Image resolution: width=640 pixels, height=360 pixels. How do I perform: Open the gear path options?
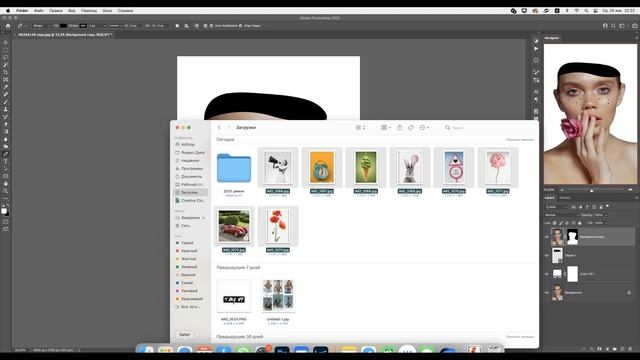(x=205, y=25)
